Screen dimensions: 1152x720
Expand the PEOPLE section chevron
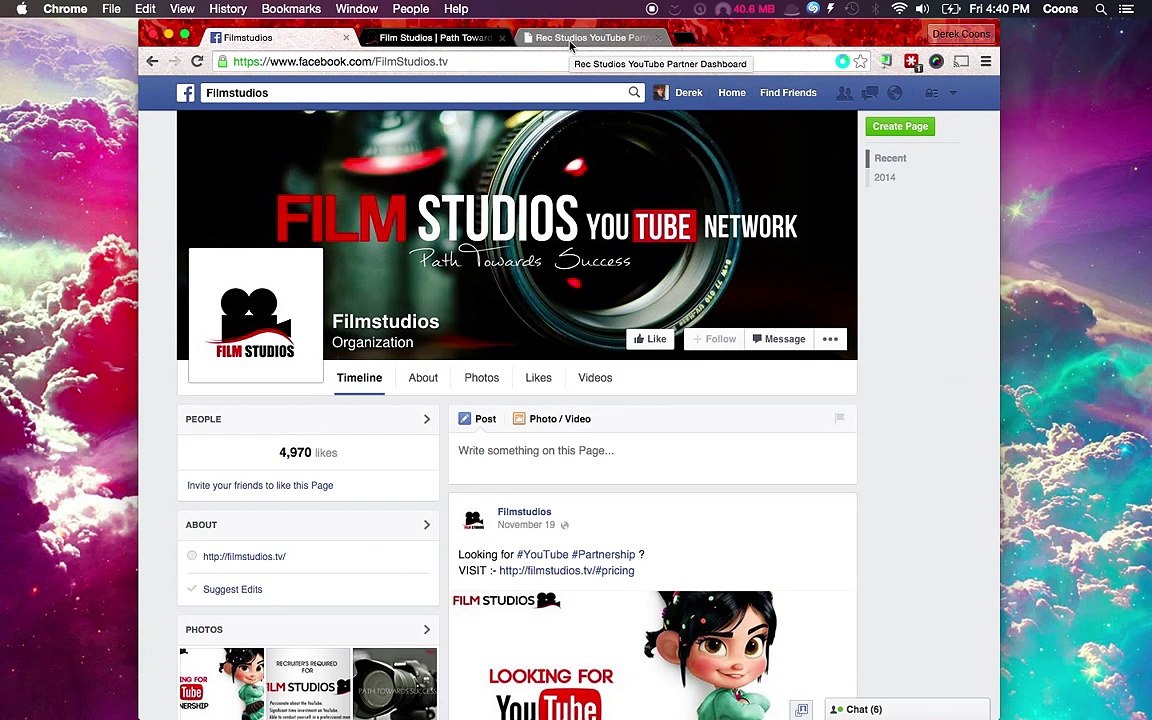click(427, 419)
